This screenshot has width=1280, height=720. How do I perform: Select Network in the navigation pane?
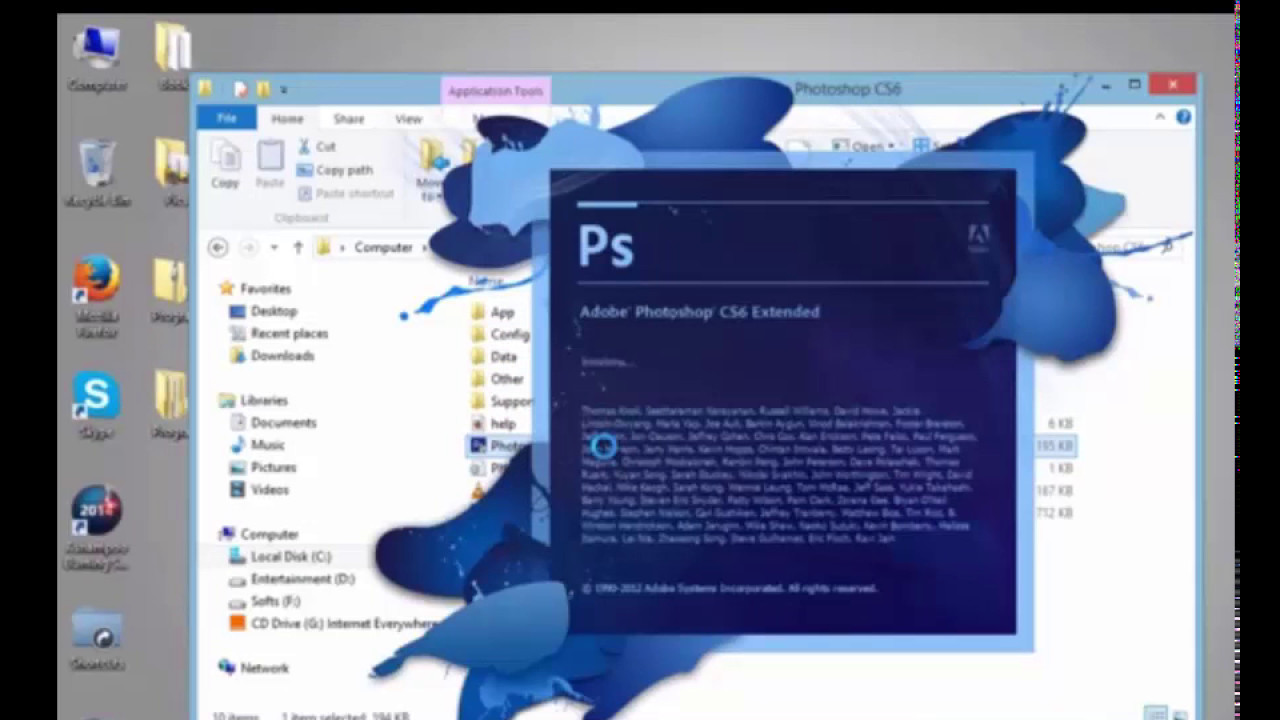pyautogui.click(x=254, y=668)
